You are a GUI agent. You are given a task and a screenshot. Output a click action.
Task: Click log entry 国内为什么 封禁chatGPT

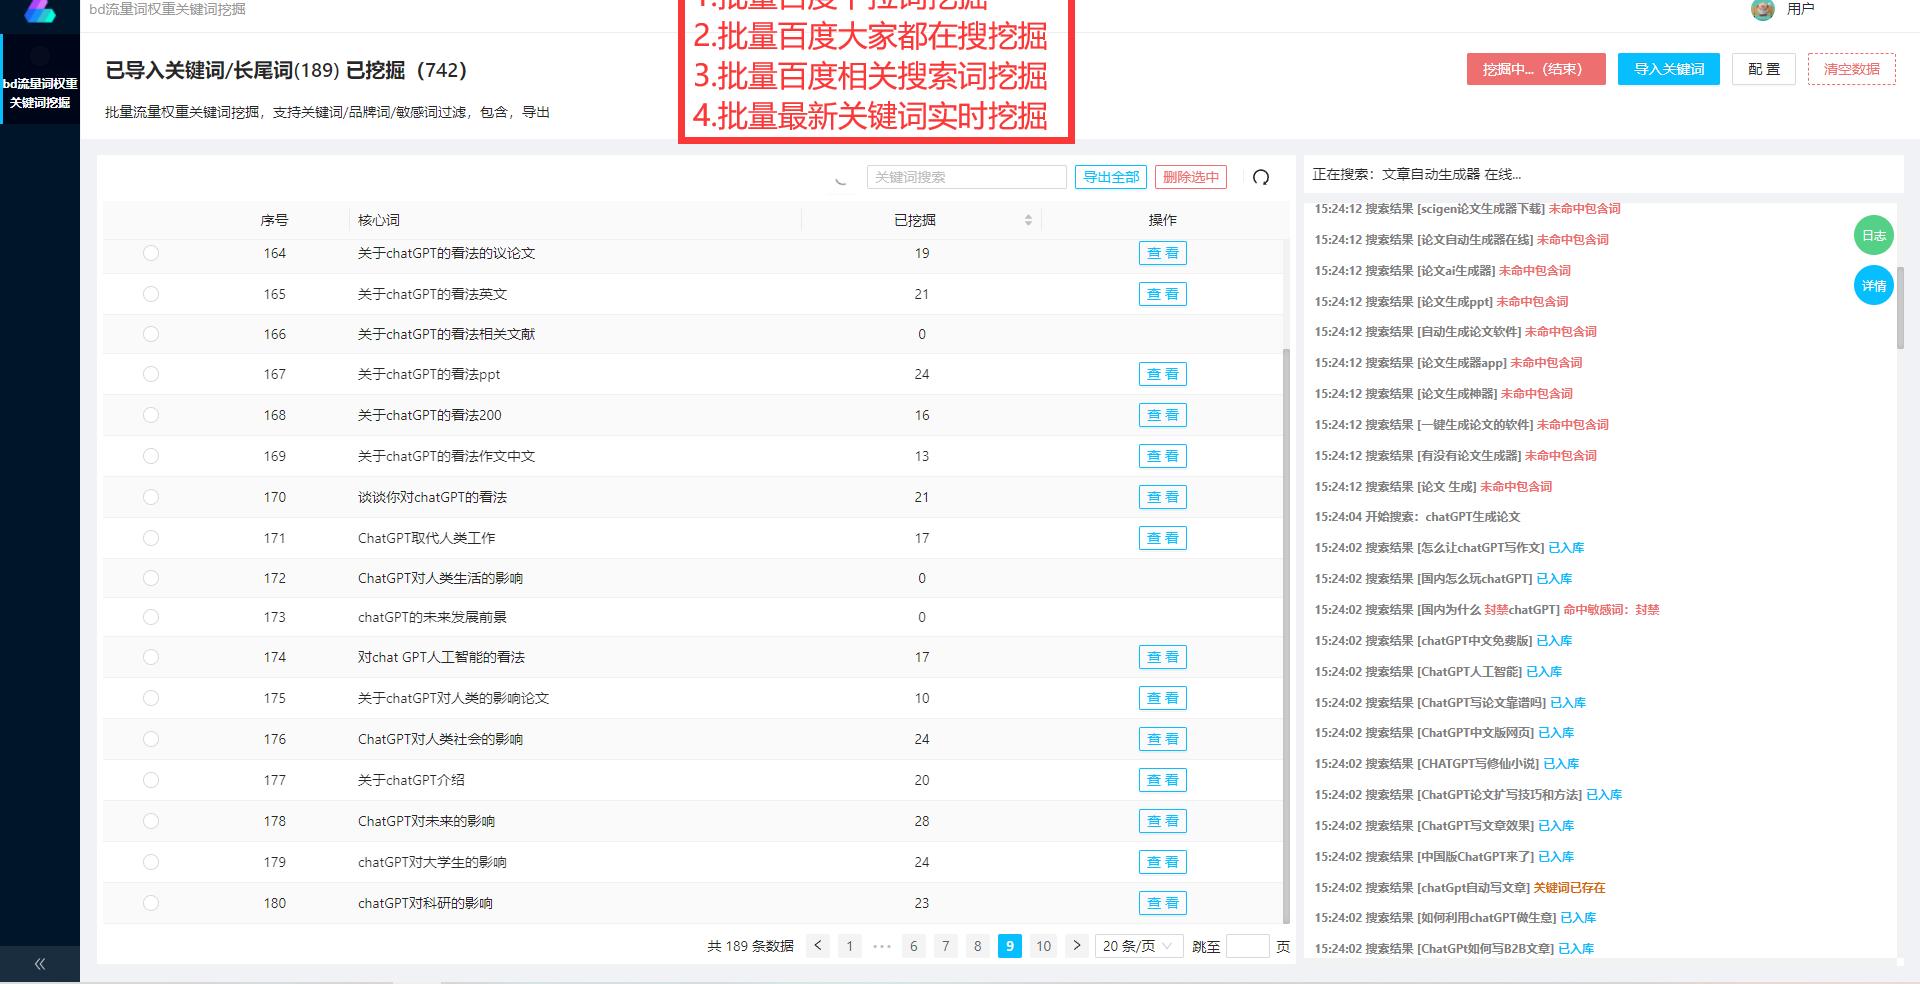[x=1487, y=610]
